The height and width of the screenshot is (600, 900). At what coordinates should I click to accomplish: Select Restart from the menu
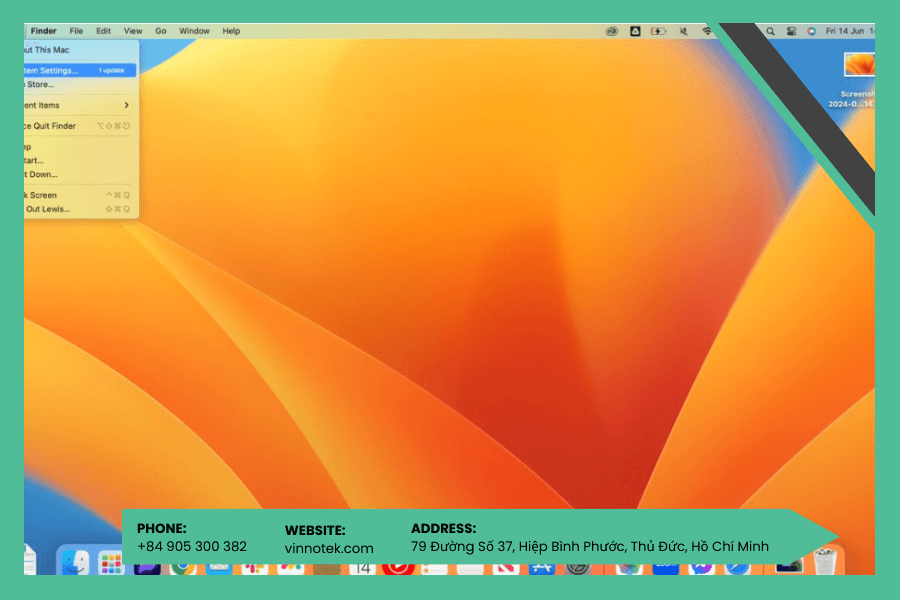[80, 161]
